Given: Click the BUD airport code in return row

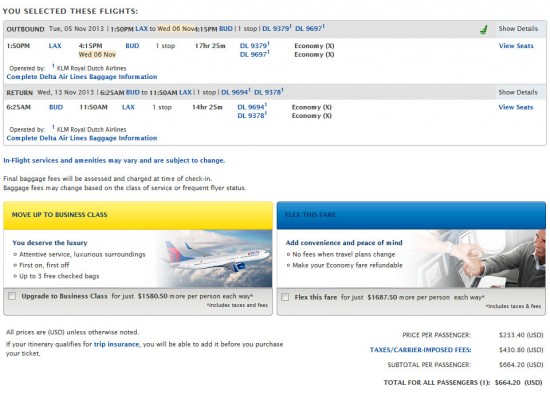Looking at the screenshot, I should [56, 107].
